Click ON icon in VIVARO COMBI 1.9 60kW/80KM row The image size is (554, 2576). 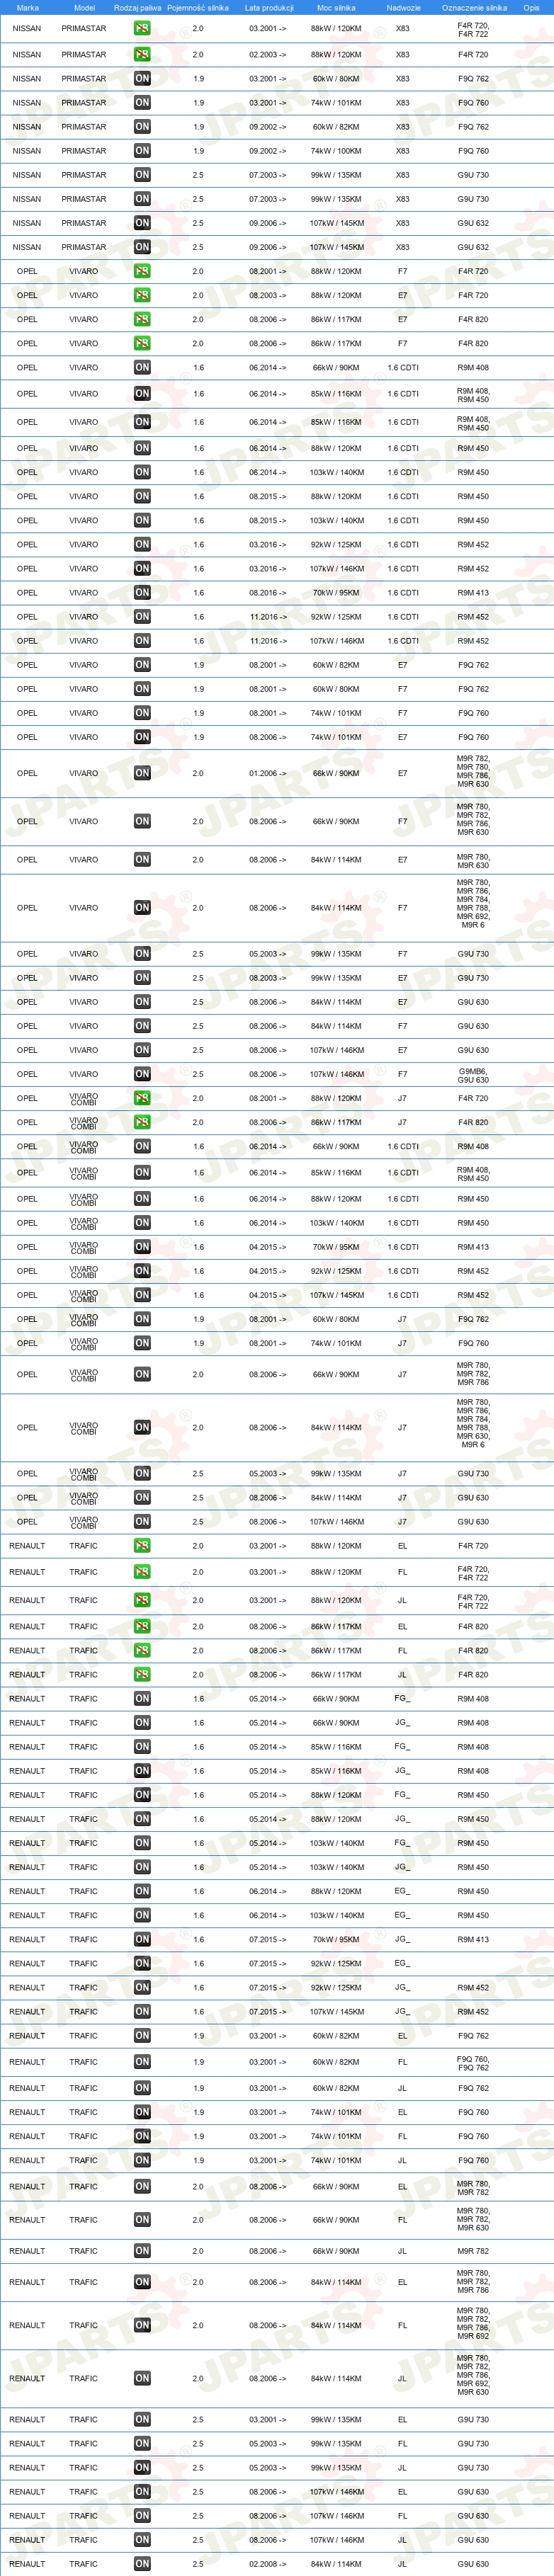[142, 1318]
